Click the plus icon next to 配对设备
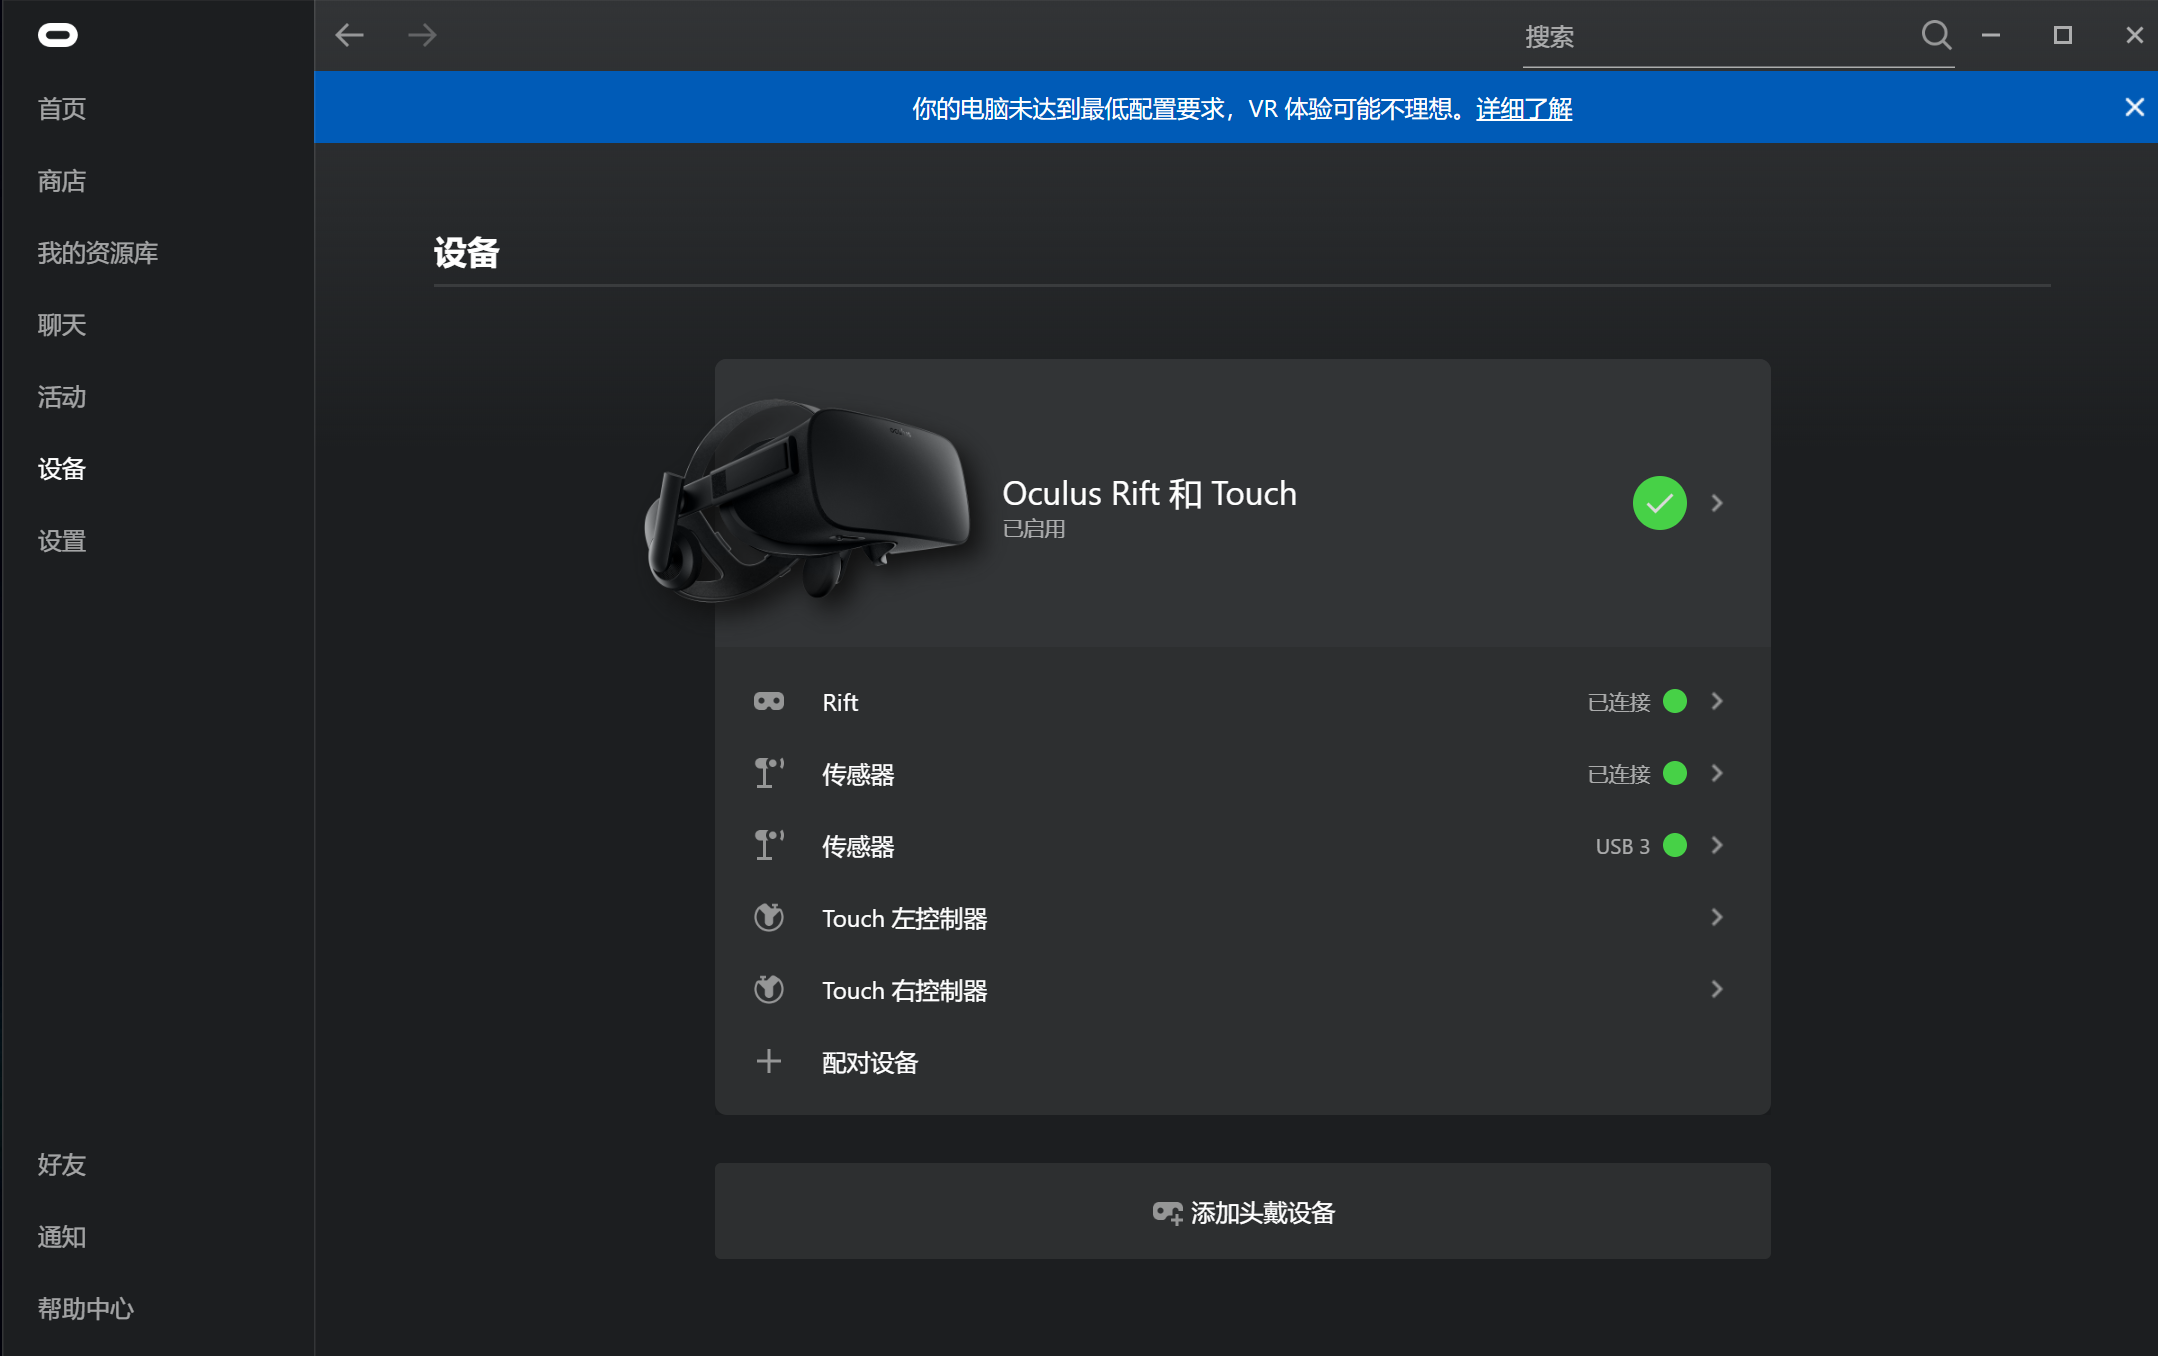2158x1356 pixels. 769,1061
